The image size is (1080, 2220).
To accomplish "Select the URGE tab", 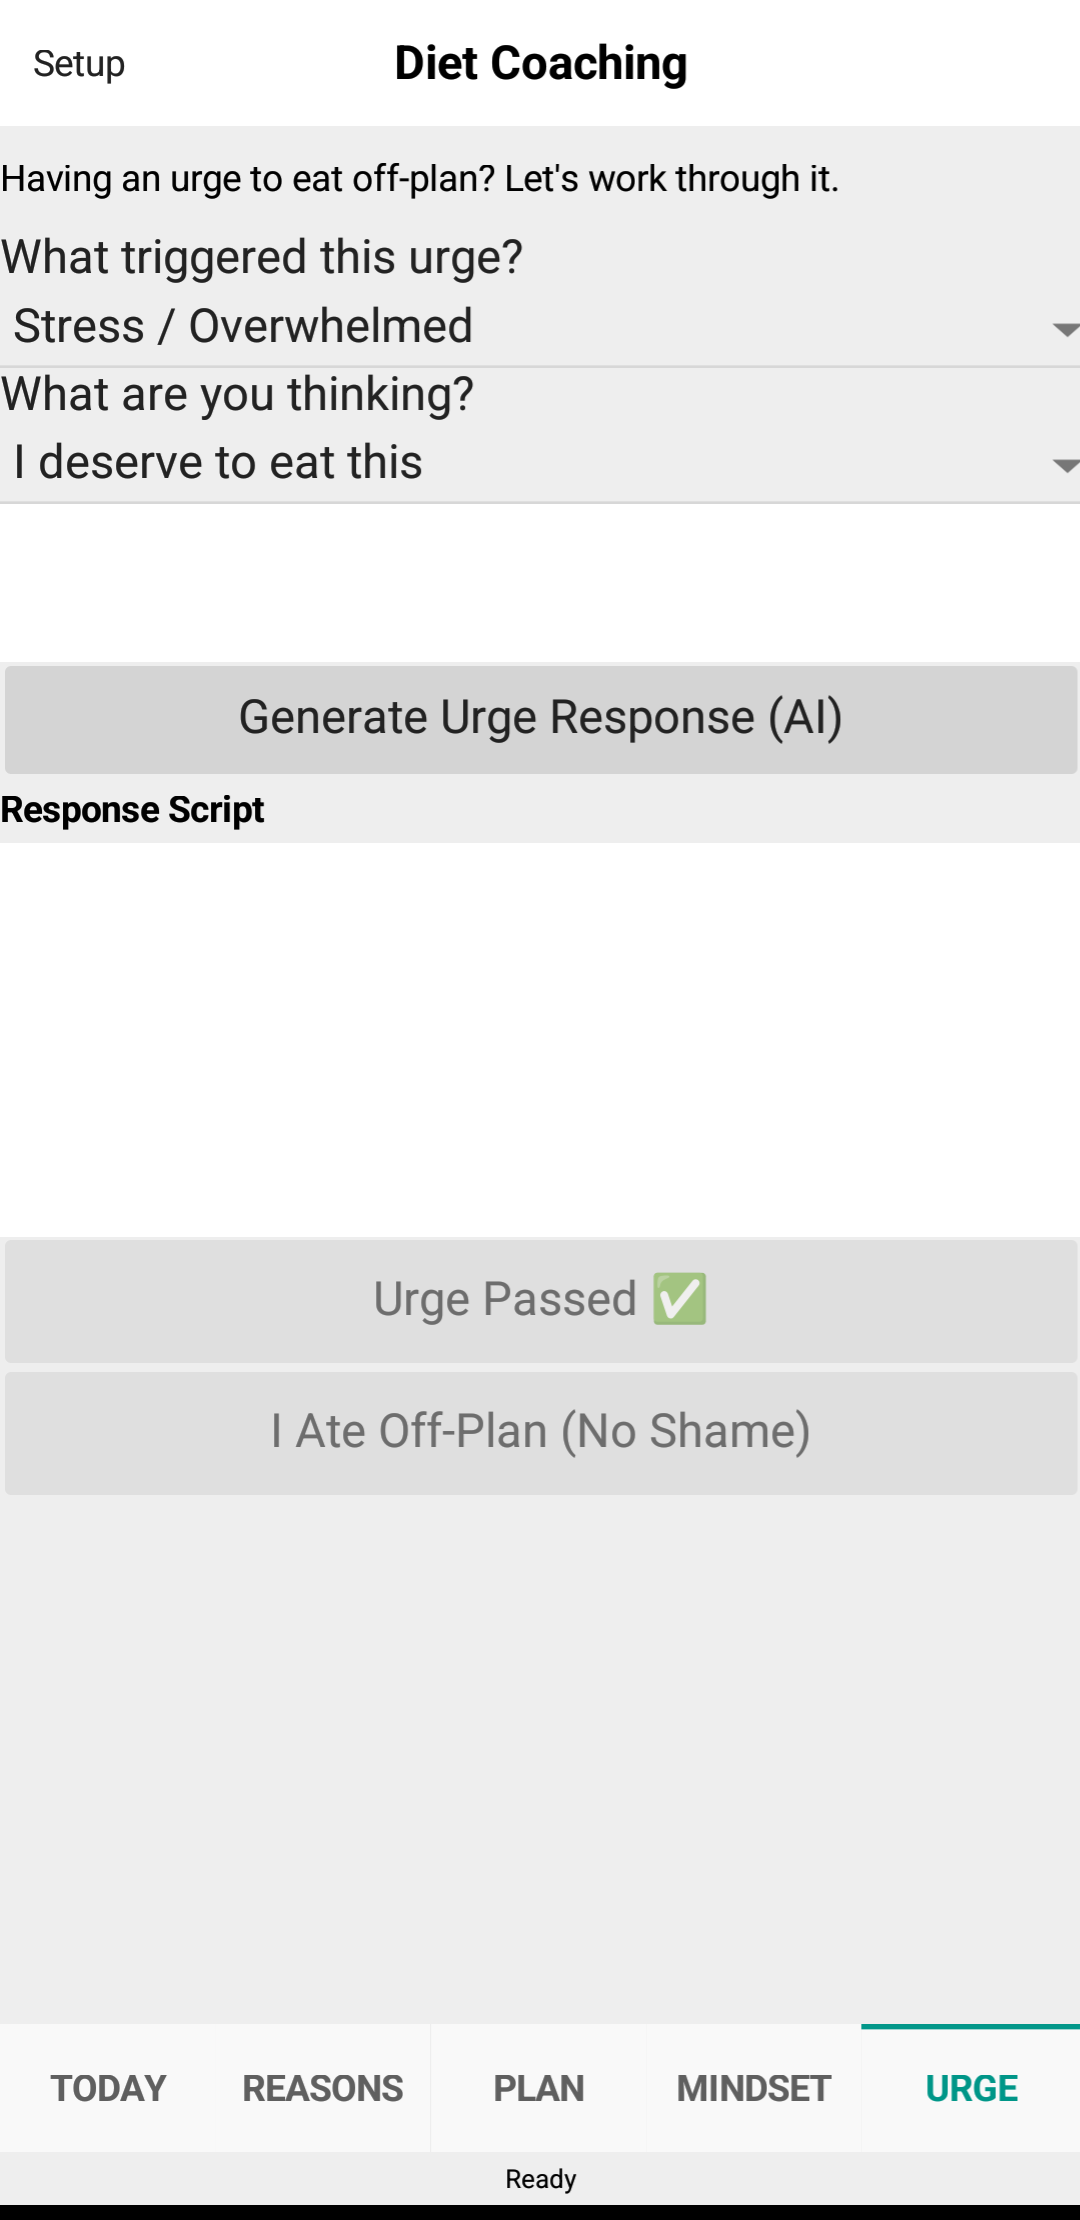I will click(970, 2088).
